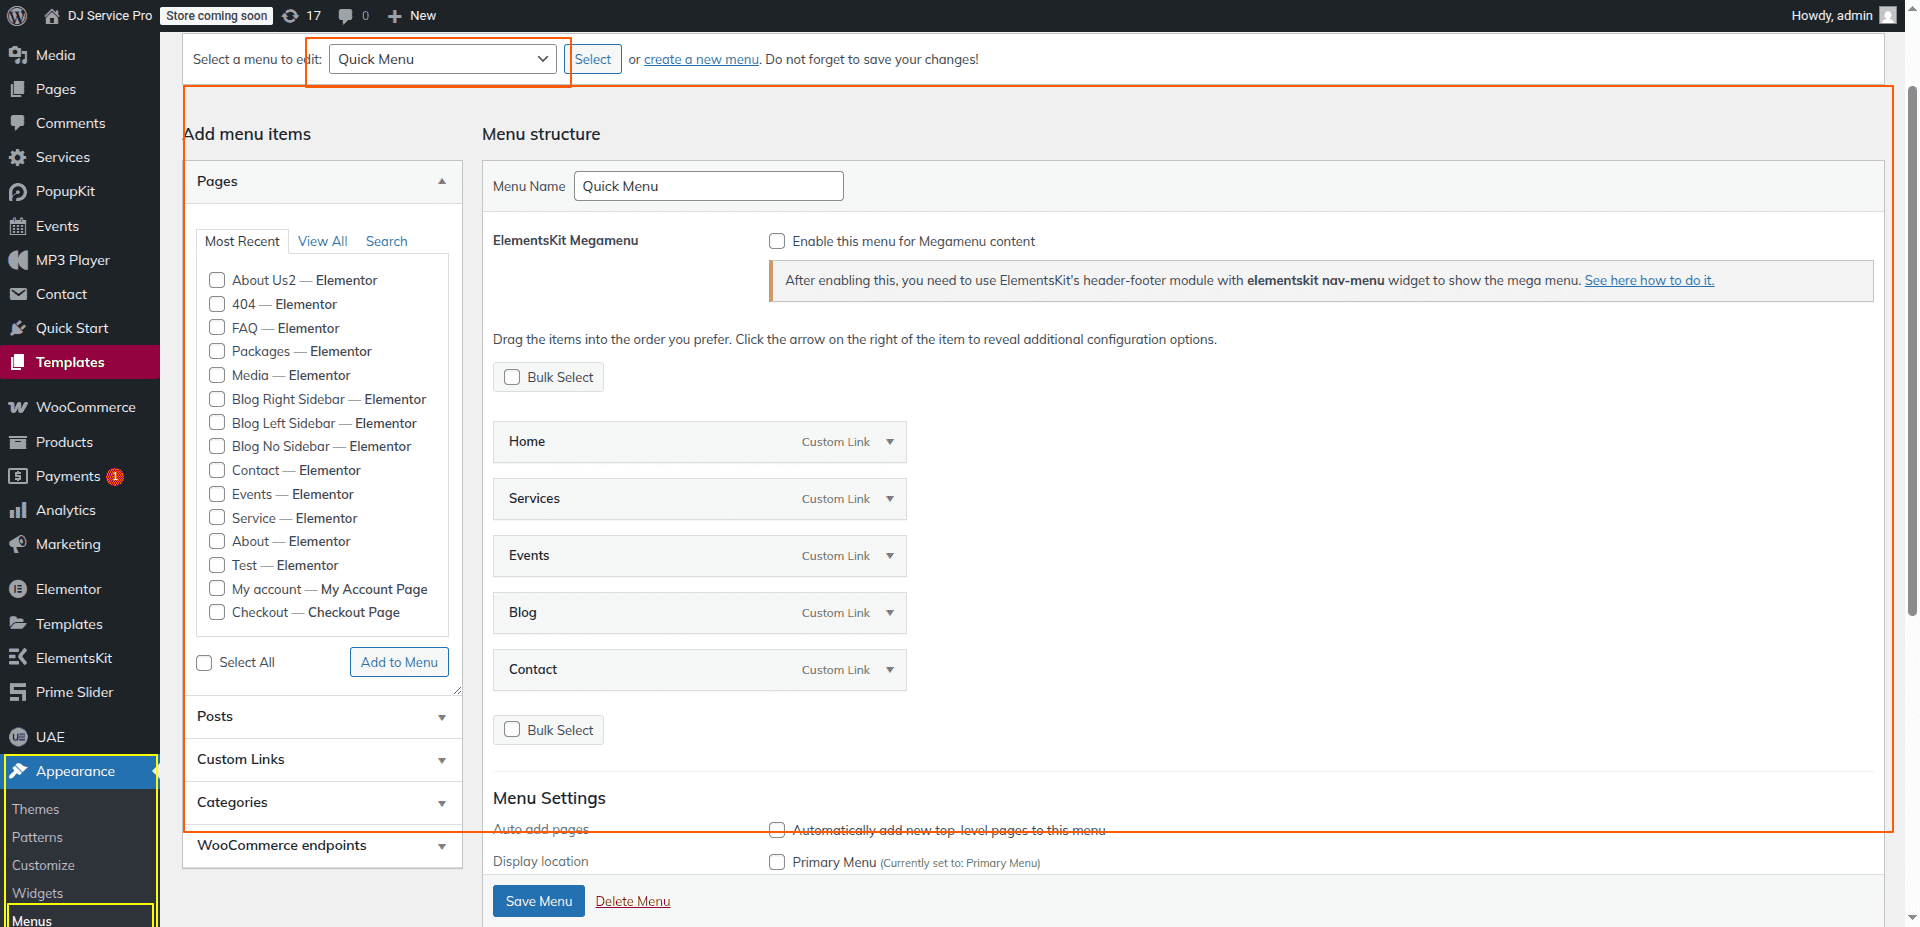Switch to the View All tab
The width and height of the screenshot is (1920, 927).
click(x=322, y=241)
